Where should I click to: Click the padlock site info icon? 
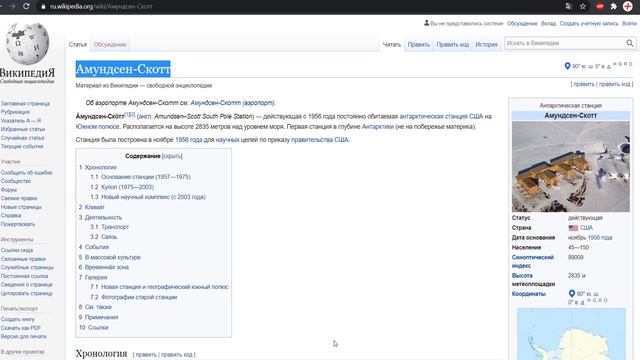[x=43, y=7]
